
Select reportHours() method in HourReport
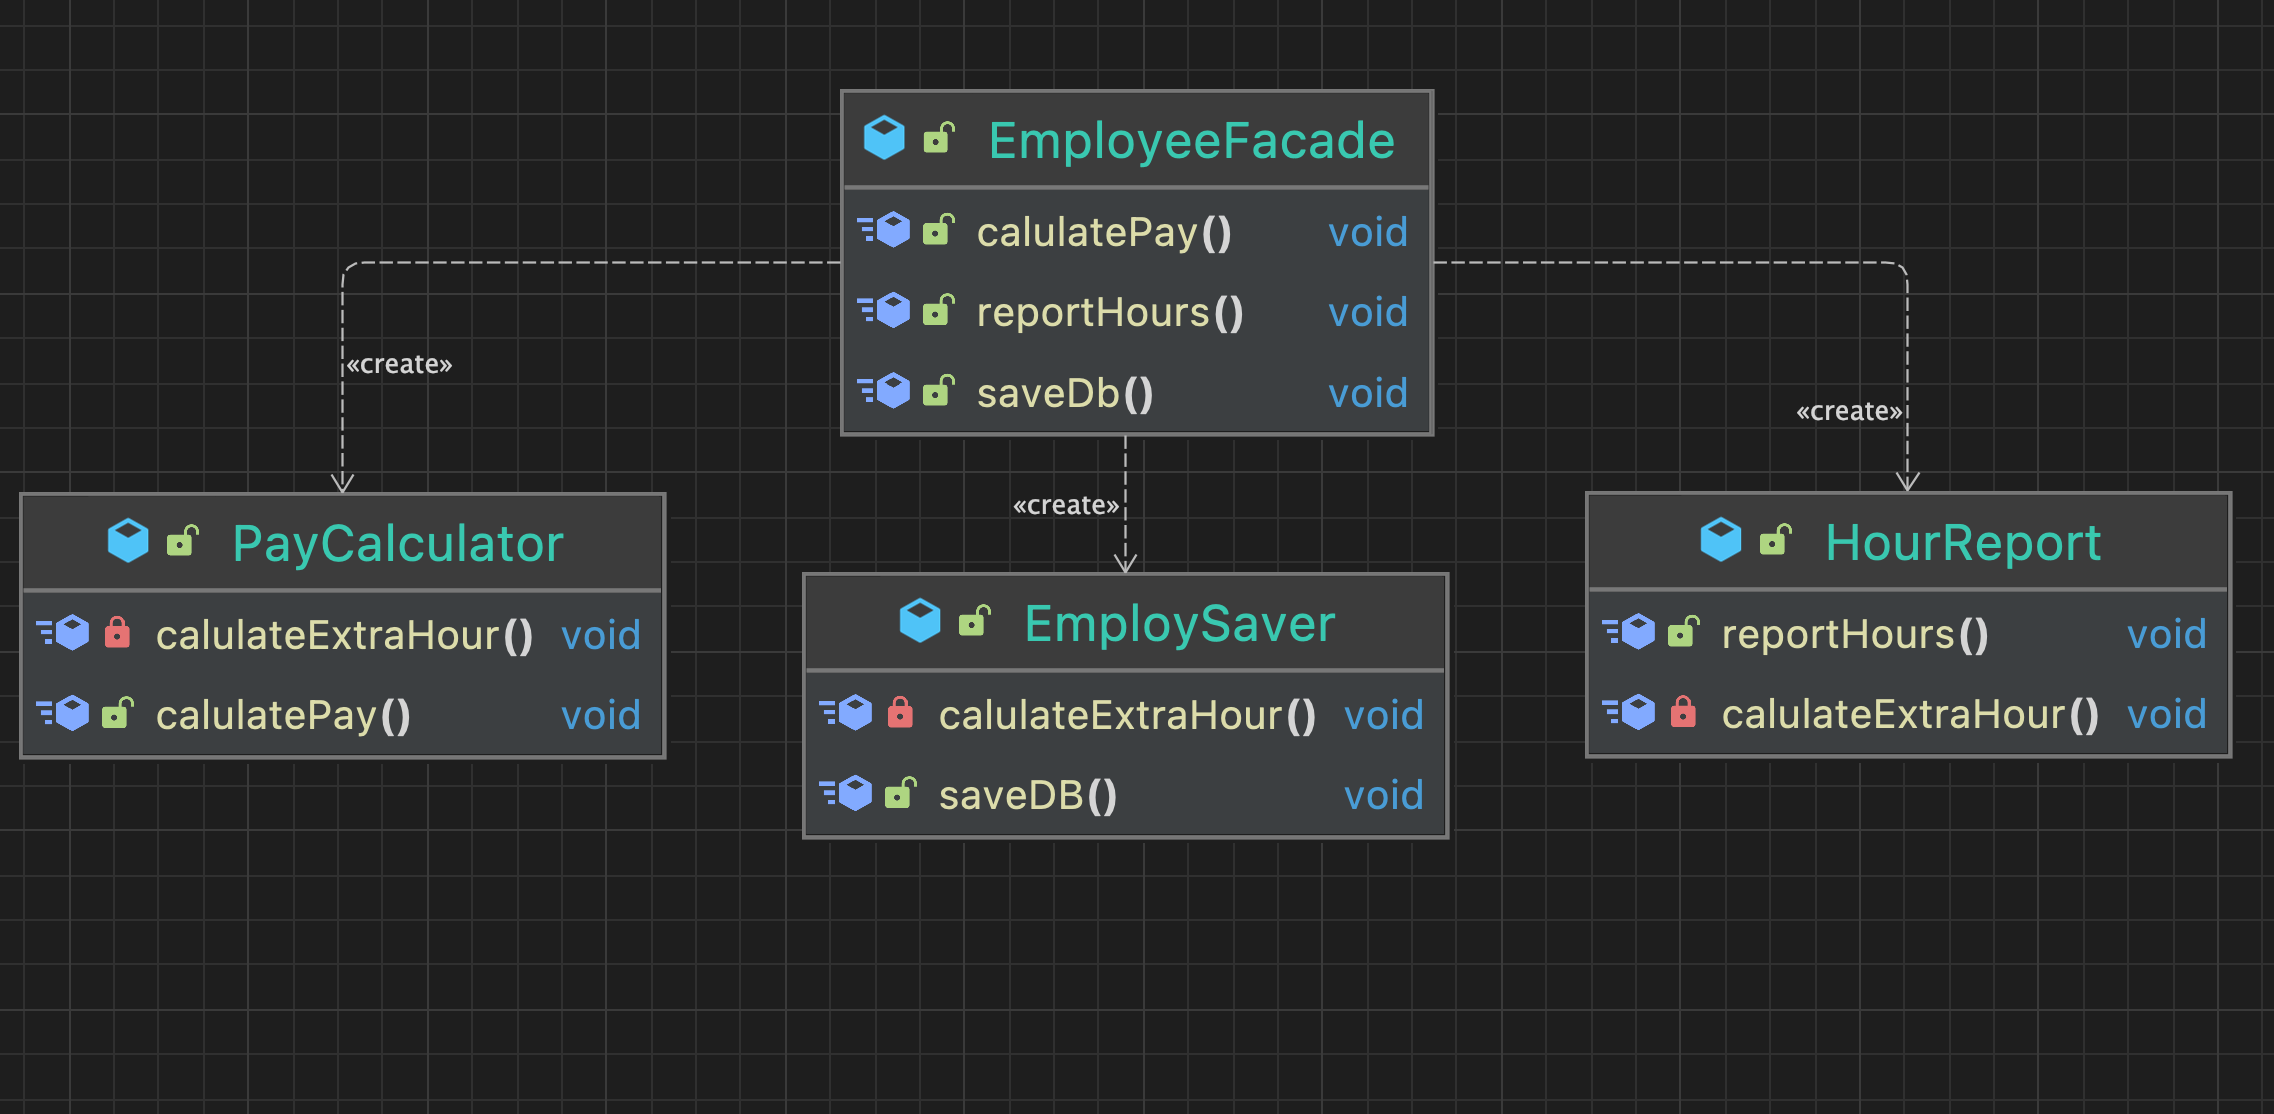click(x=1853, y=634)
